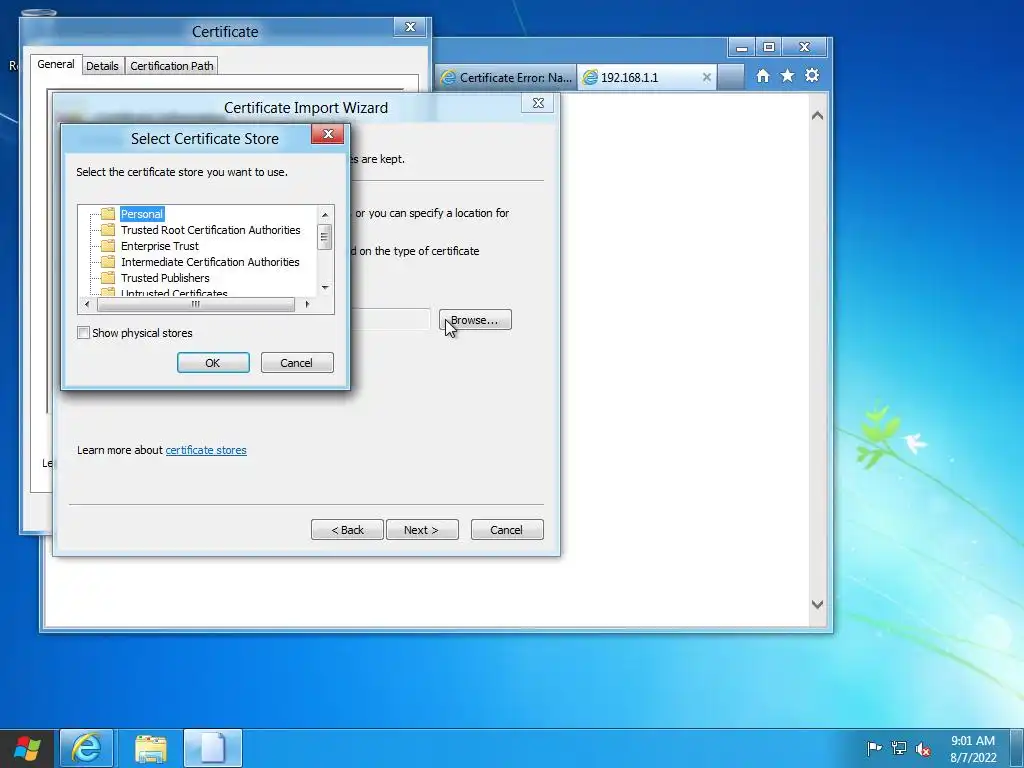Select the 192.168.1.1 browser tab
The image size is (1024, 768).
647,78
